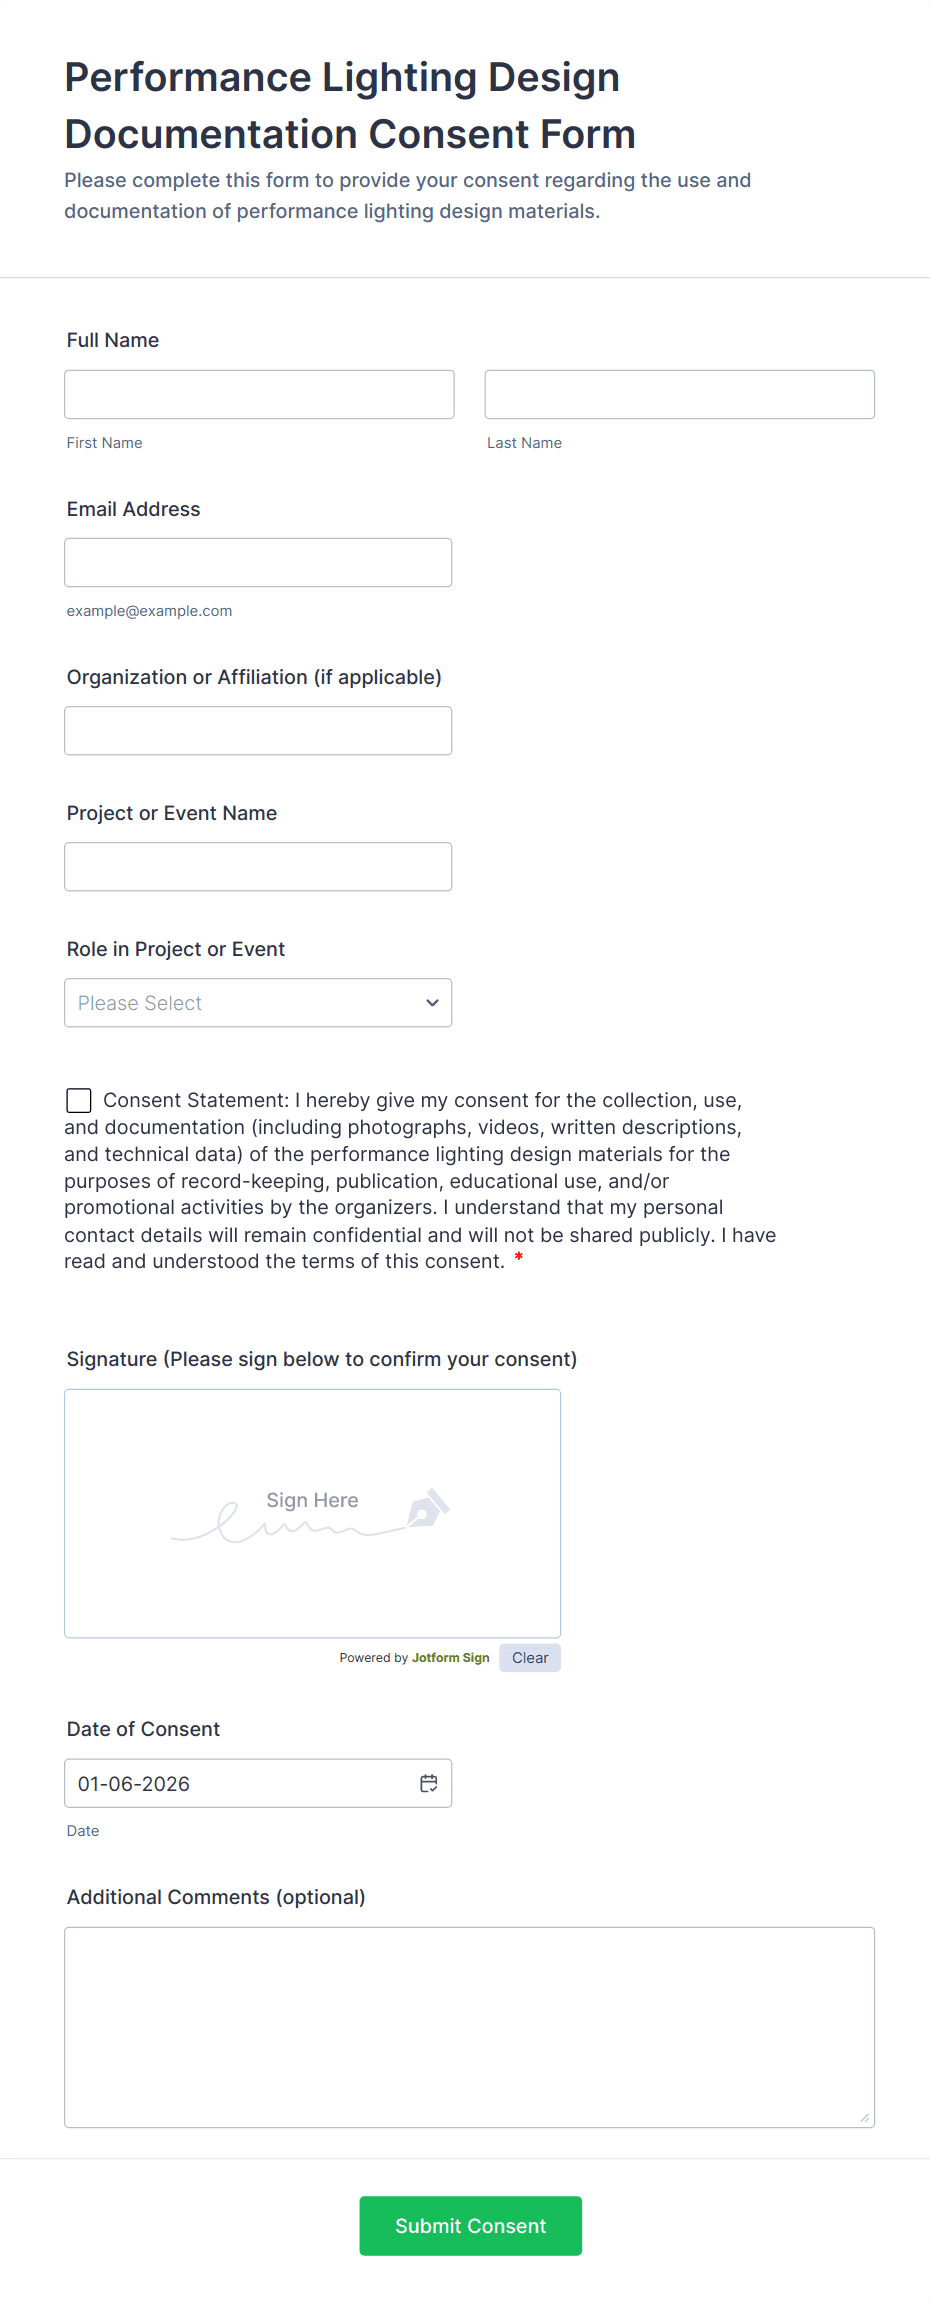Click the Sign Here signature box
Image resolution: width=930 pixels, height=2305 pixels.
tap(312, 1513)
